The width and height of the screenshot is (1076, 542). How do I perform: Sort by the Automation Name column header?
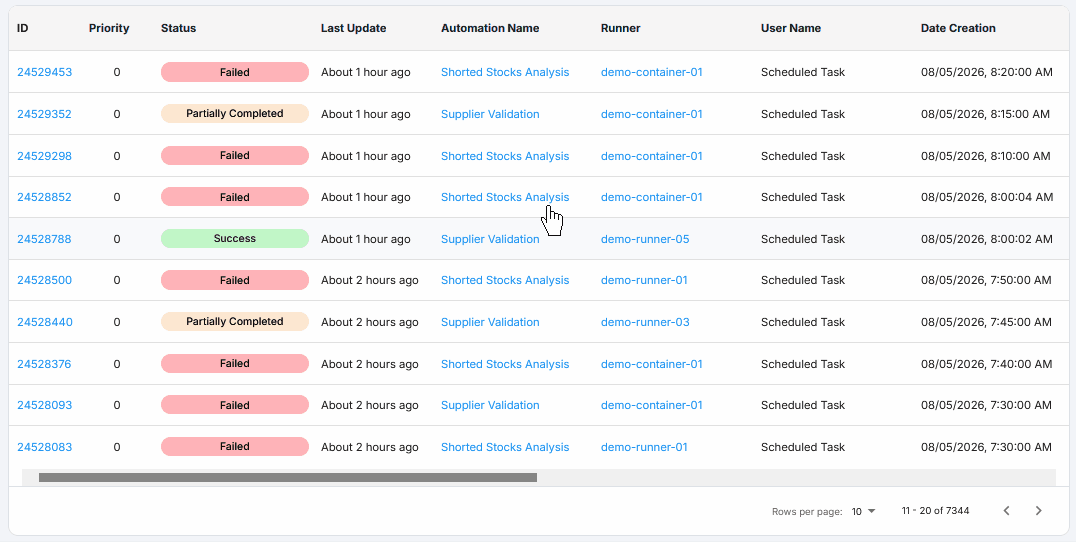coord(490,28)
